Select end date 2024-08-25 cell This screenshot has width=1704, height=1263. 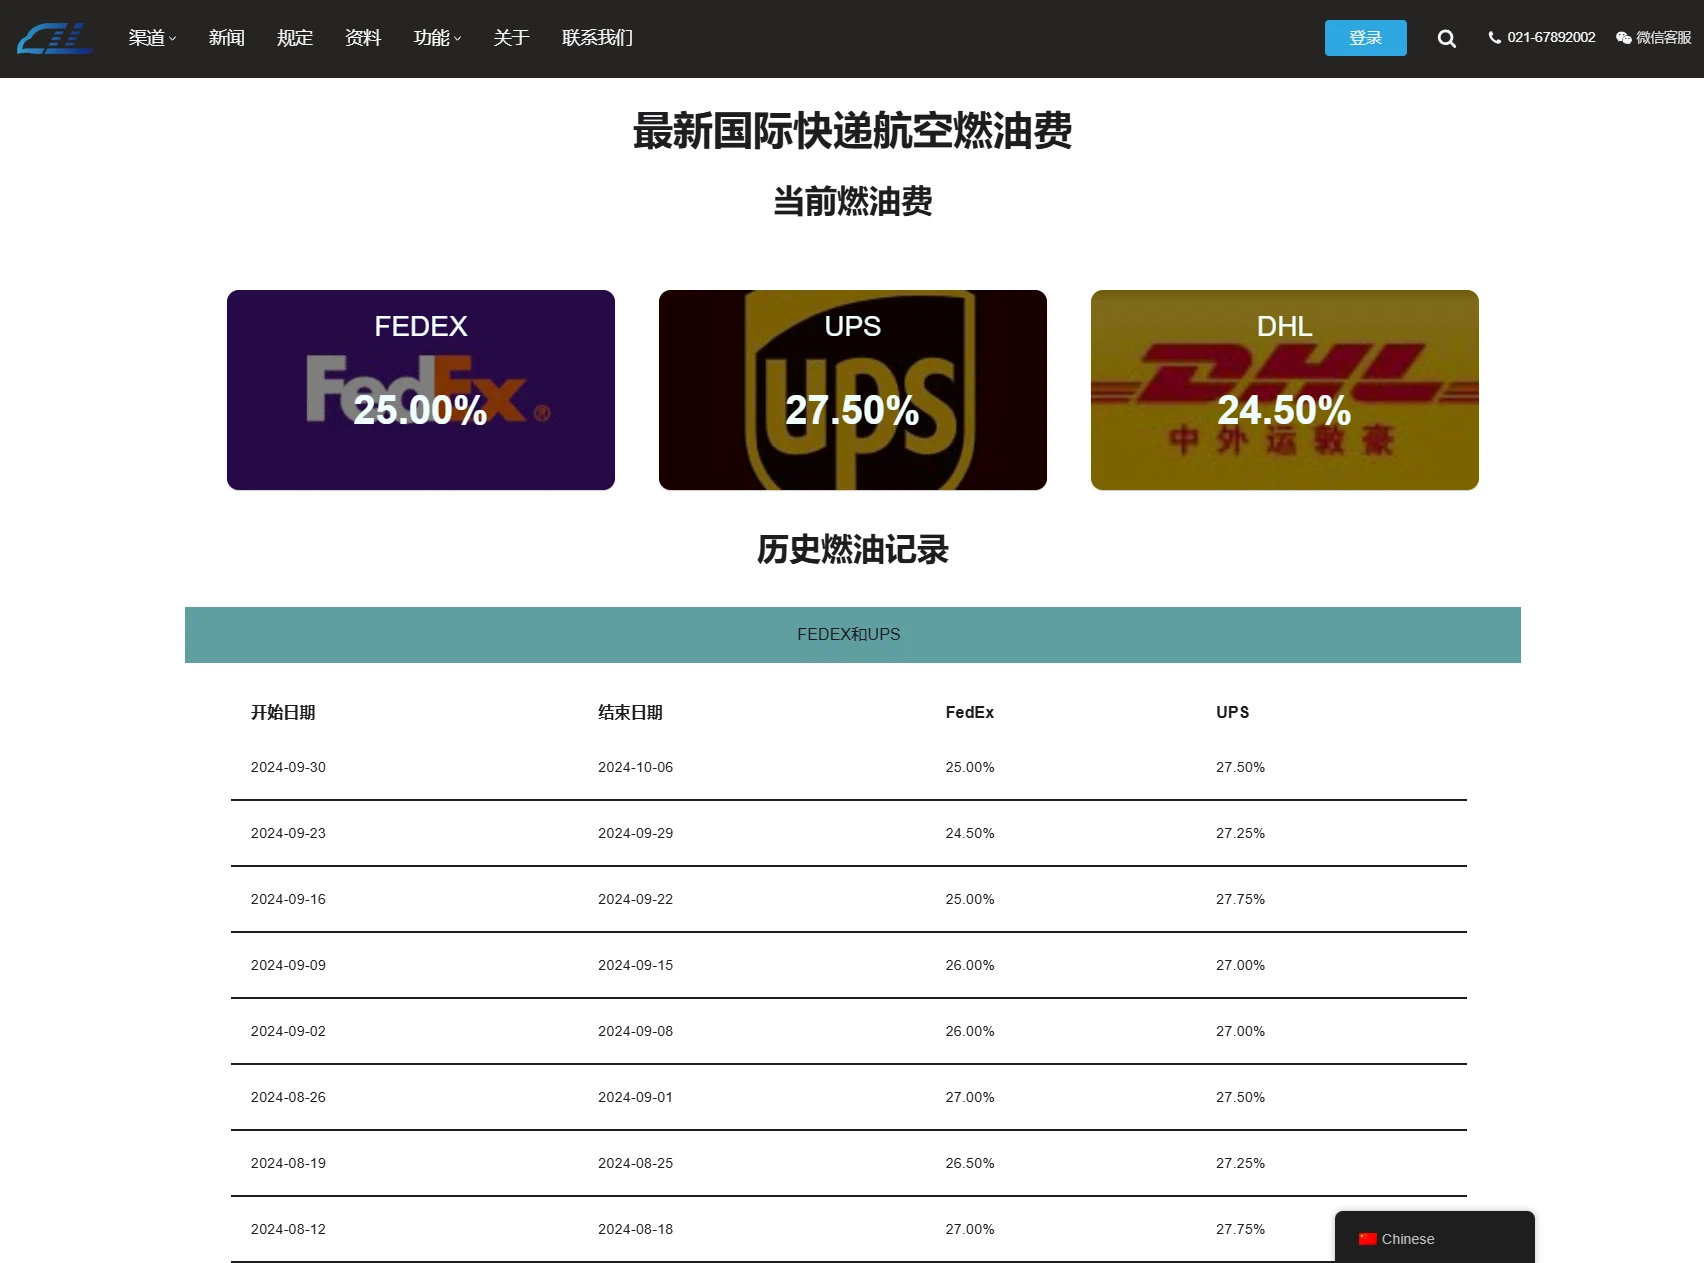click(x=635, y=1163)
